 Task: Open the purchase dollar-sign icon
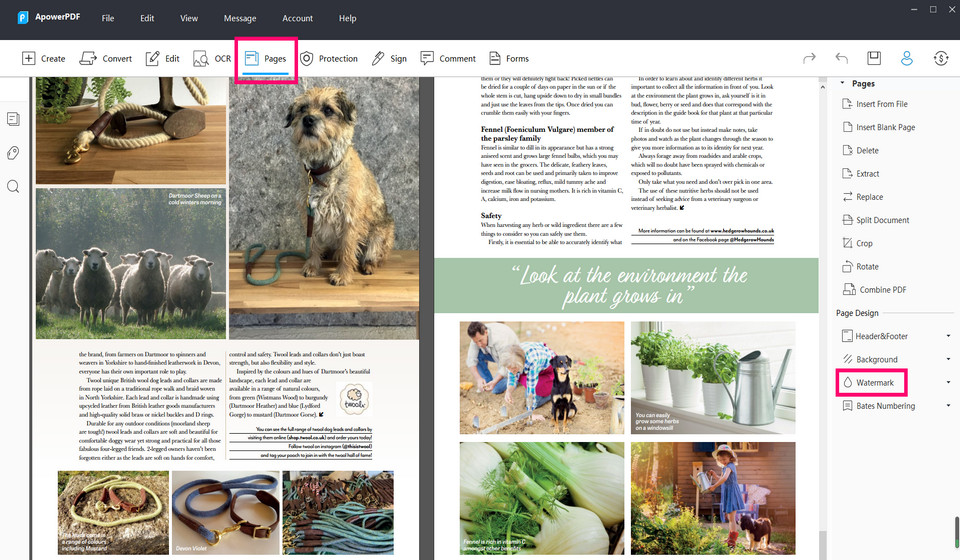pos(940,58)
